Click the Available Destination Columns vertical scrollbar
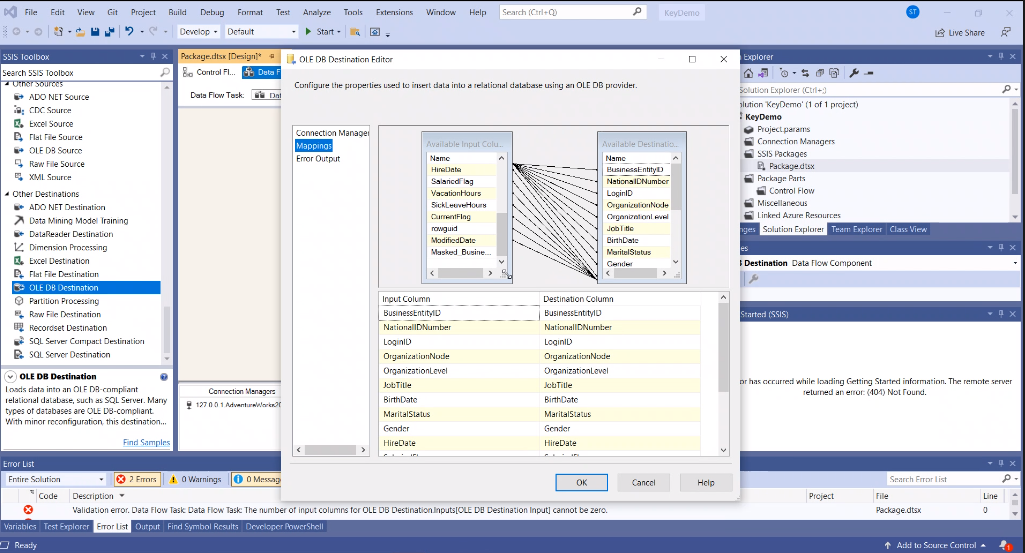This screenshot has height=553, width=1025. tap(676, 210)
